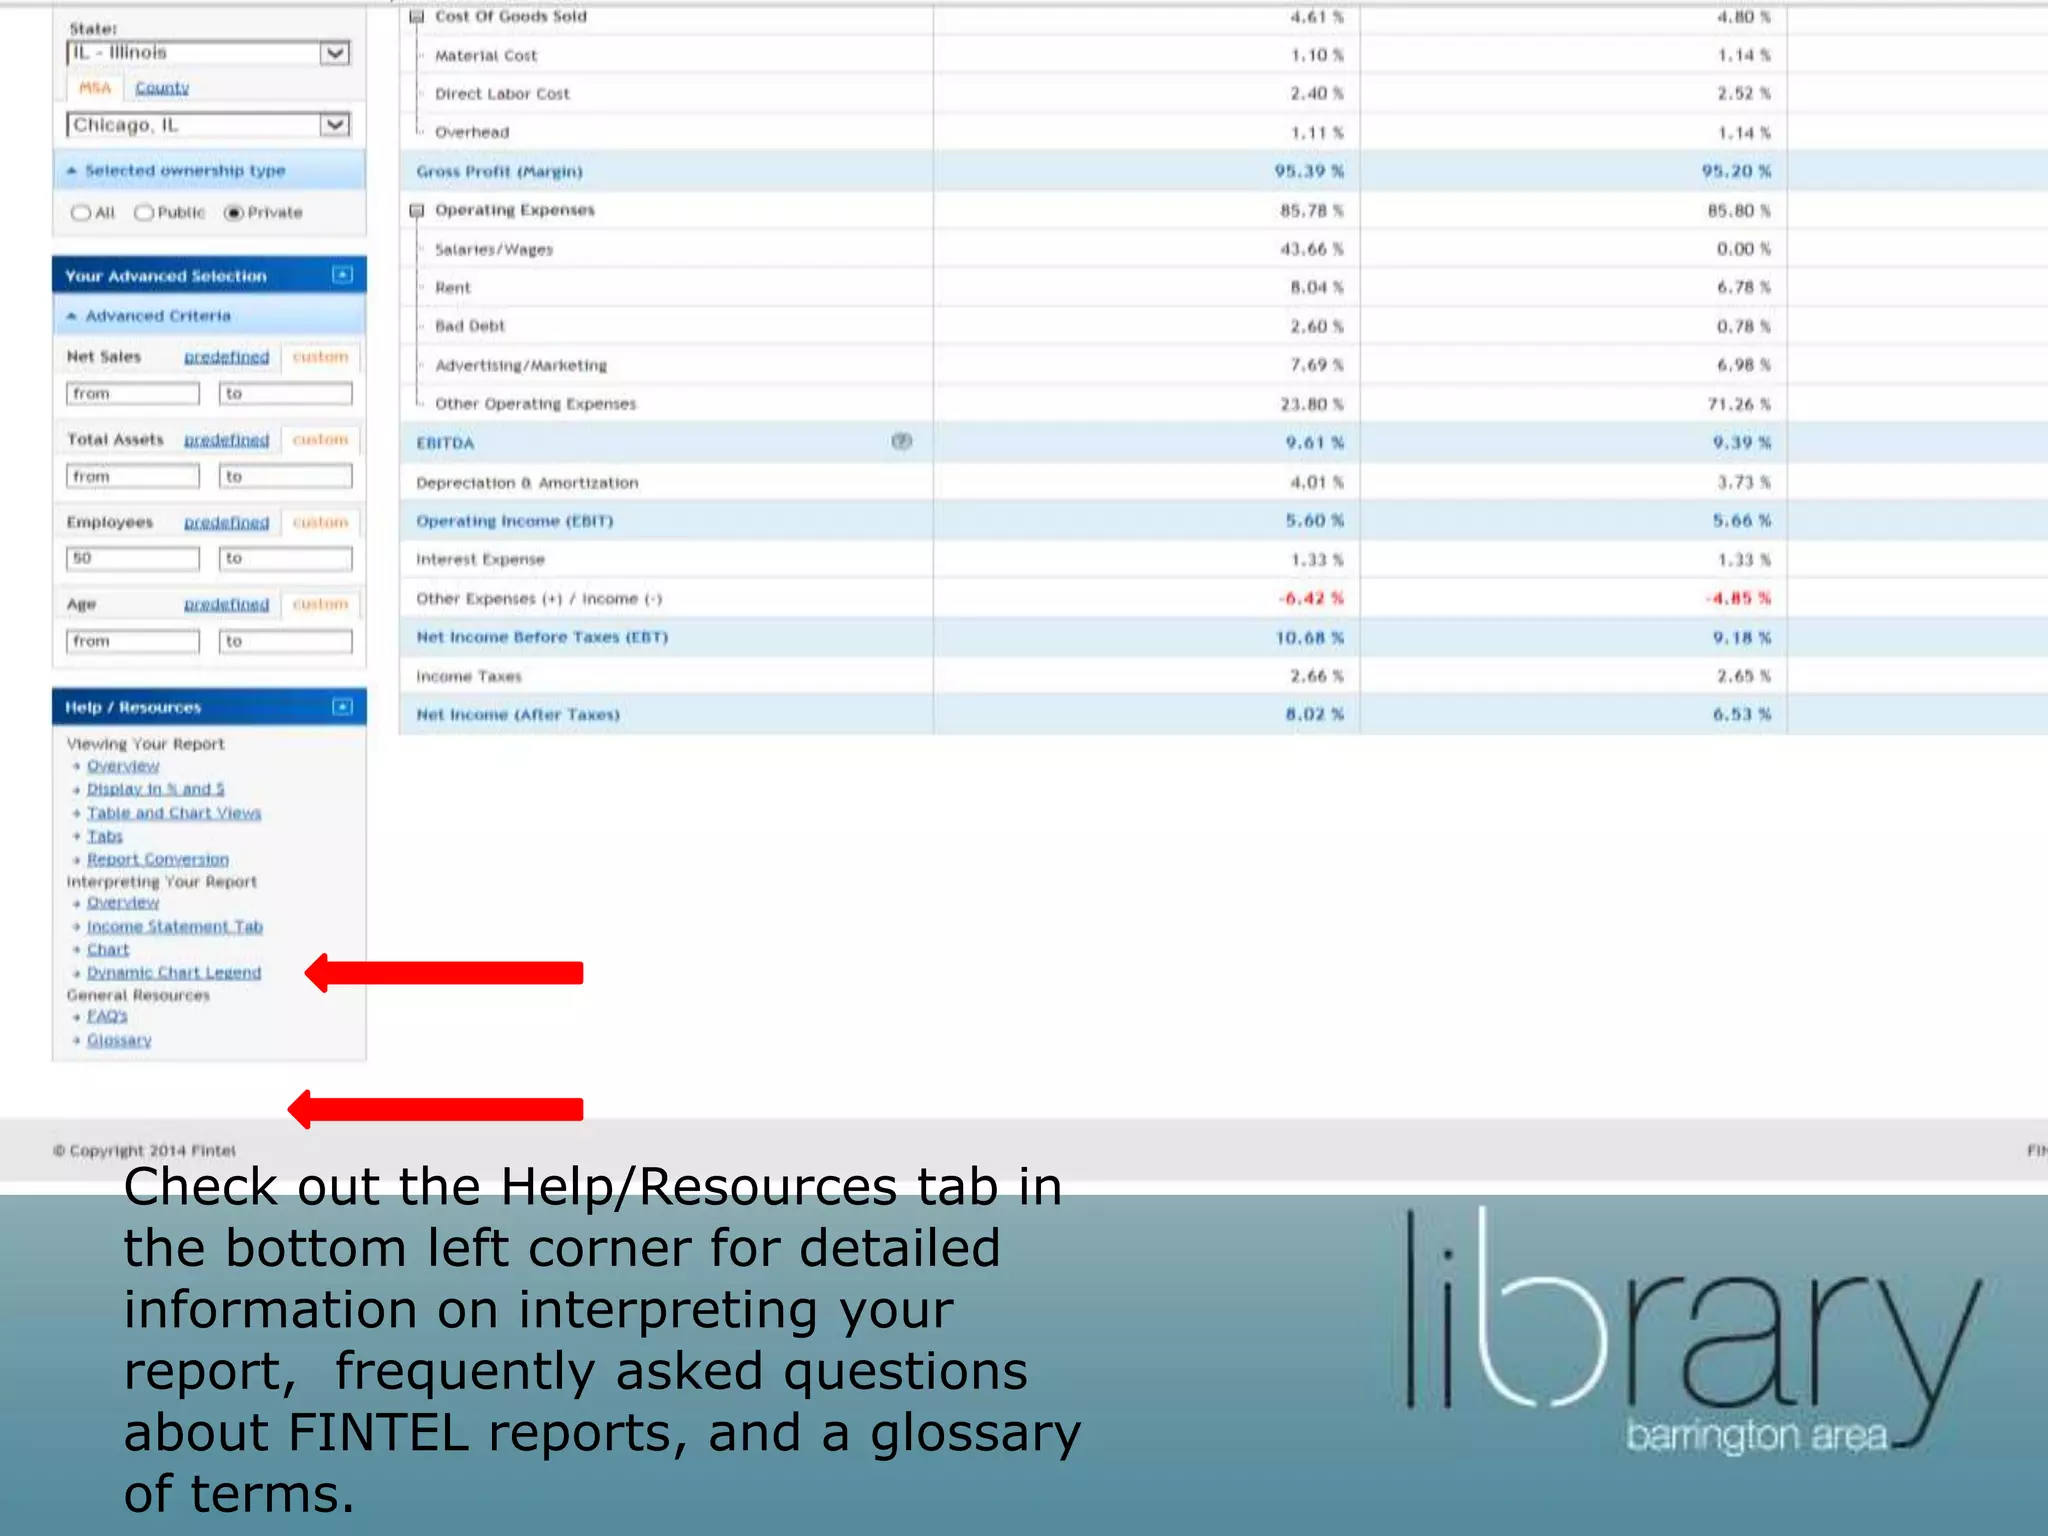This screenshot has height=1536, width=2048.
Task: Click the EBITDA help question icon
Action: pyautogui.click(x=901, y=441)
